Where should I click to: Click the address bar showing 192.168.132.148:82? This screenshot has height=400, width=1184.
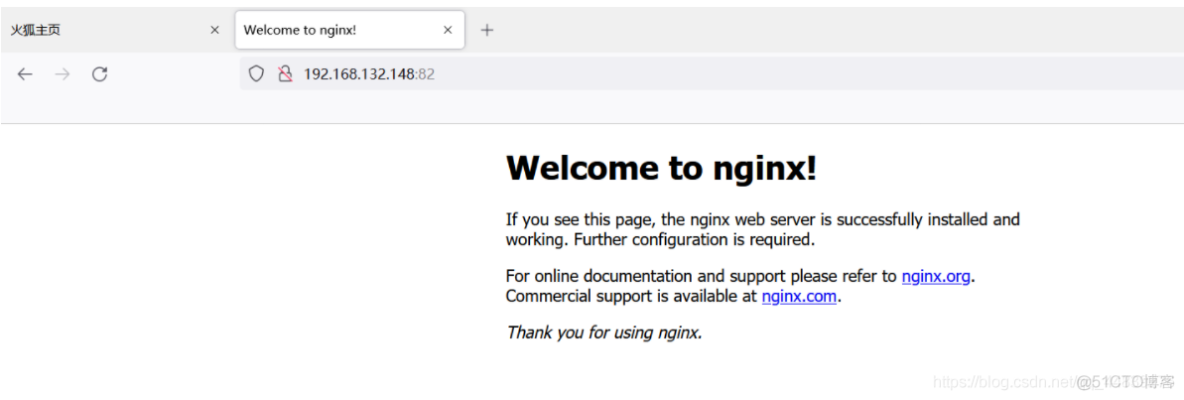pos(600,74)
